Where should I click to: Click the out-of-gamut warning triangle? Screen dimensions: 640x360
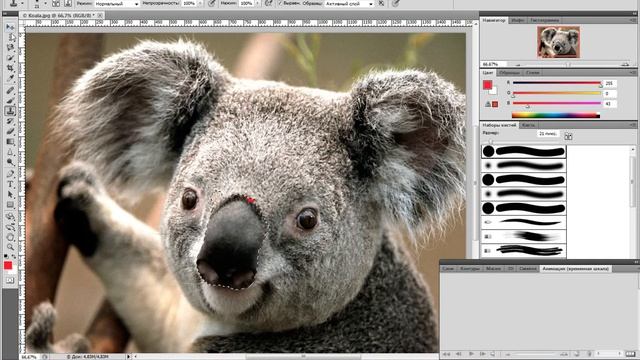487,104
